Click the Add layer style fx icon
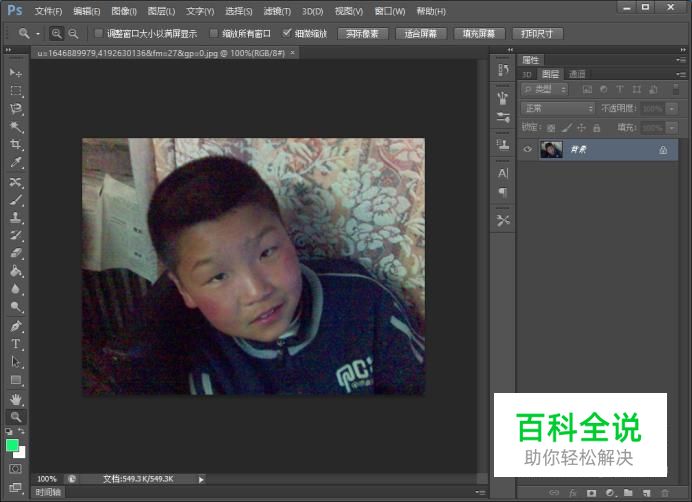This screenshot has width=692, height=502. [573, 493]
